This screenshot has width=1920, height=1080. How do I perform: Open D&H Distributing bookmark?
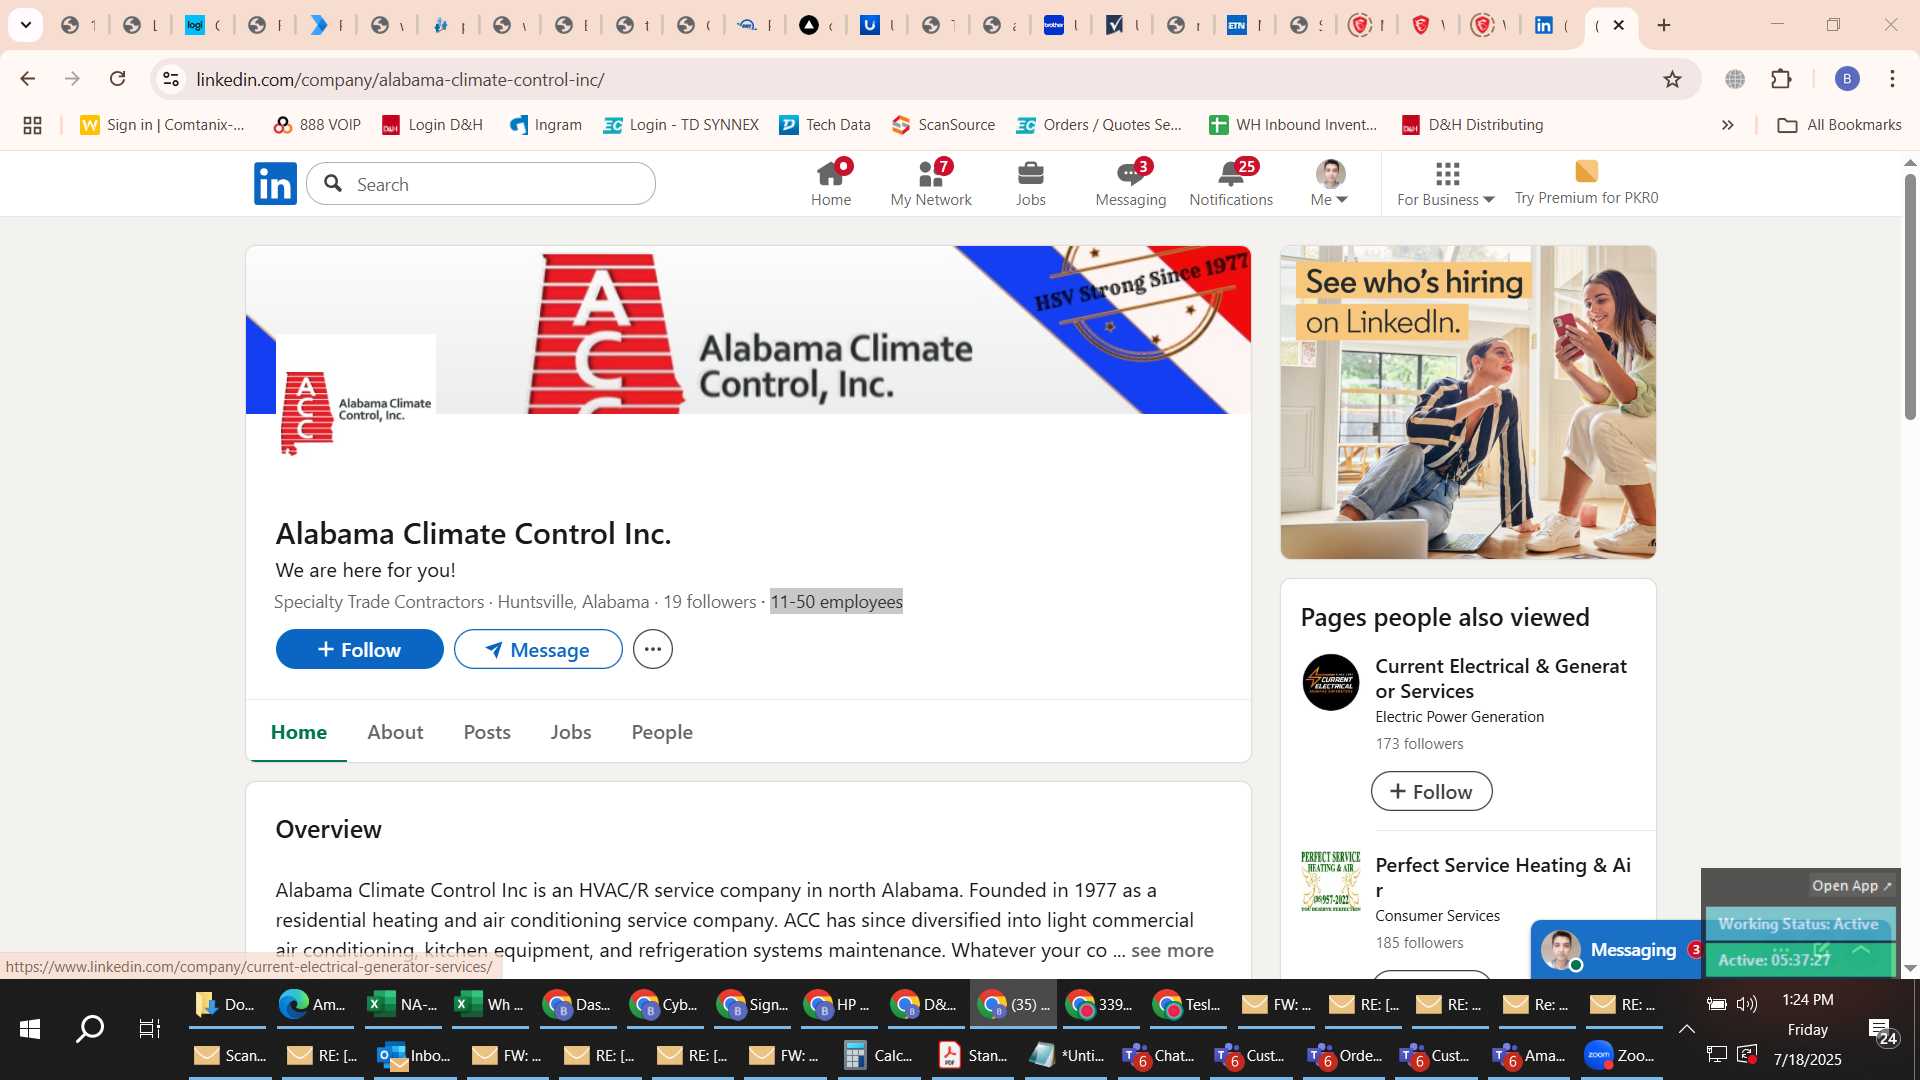coord(1472,125)
